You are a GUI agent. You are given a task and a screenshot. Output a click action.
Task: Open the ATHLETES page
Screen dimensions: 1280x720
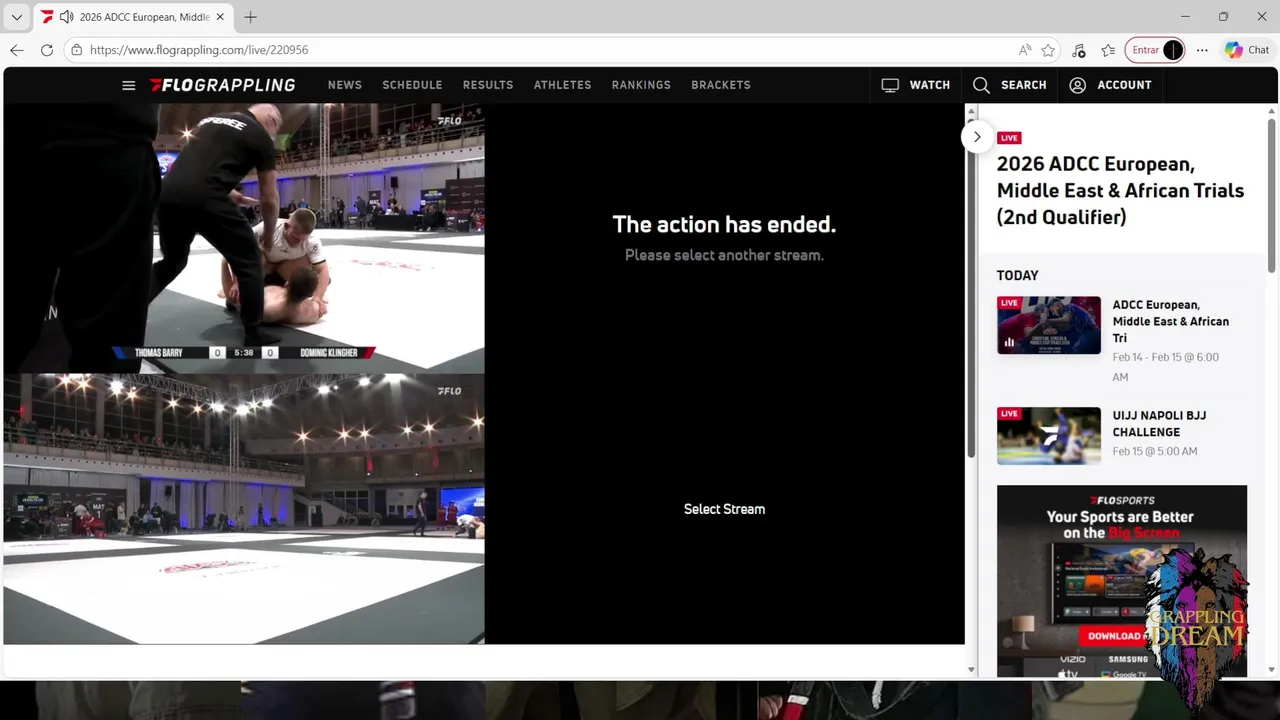[562, 85]
